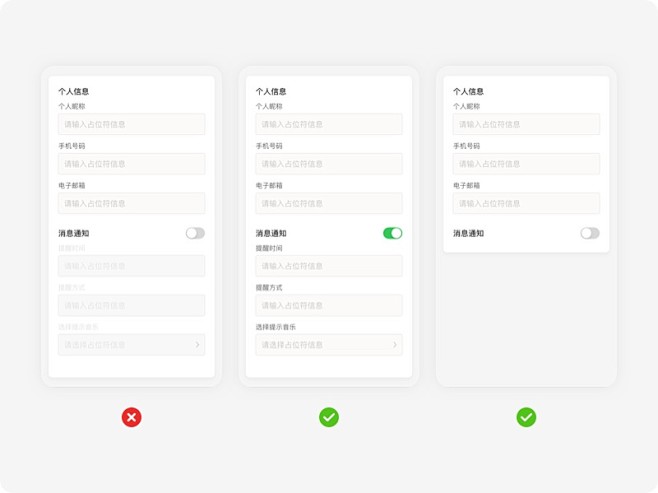658x493 pixels.
Task: Click the 手机号码 input in the left card
Action: coord(131,164)
